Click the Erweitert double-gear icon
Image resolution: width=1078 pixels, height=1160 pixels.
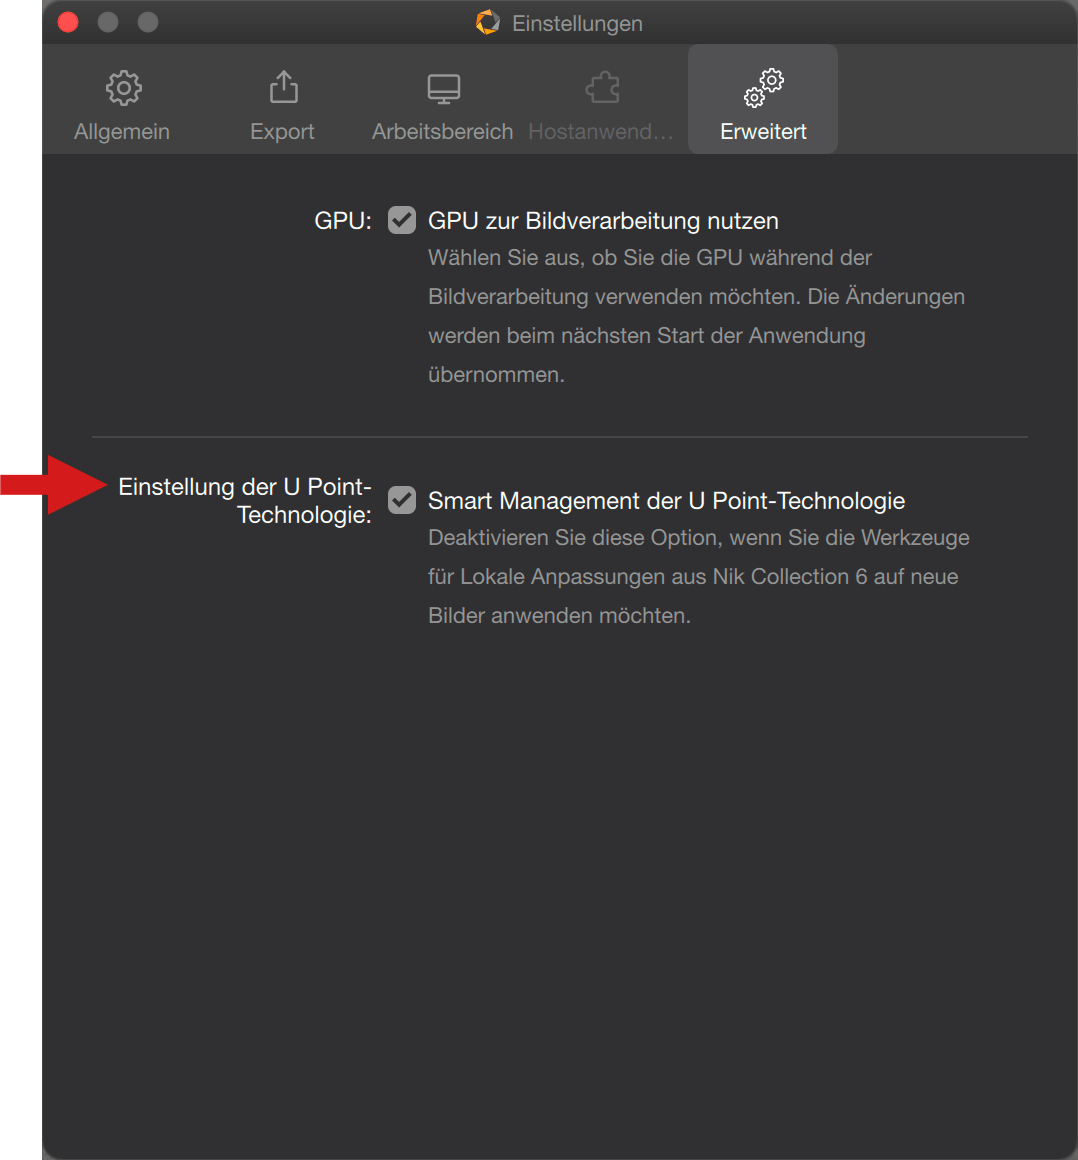pos(764,87)
